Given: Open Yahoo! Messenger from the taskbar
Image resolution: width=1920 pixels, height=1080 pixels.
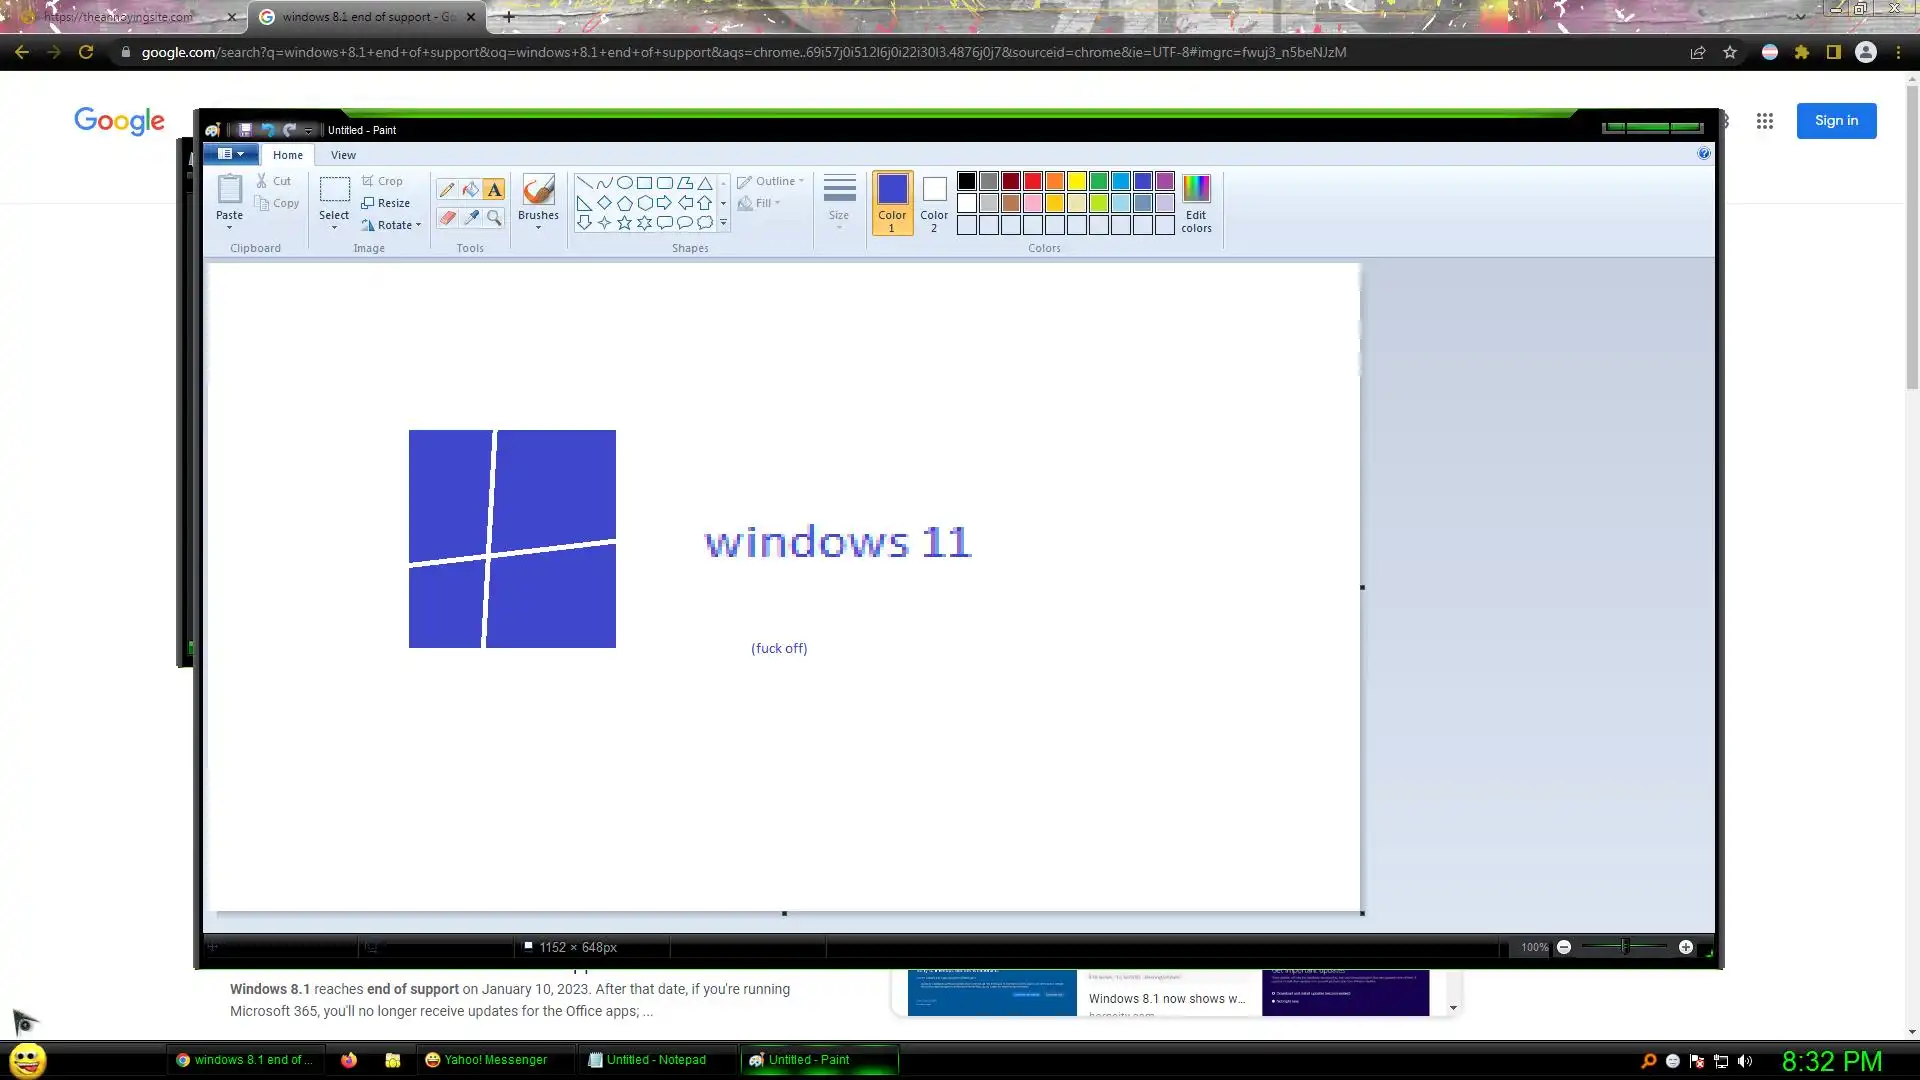Looking at the screenshot, I should (487, 1060).
